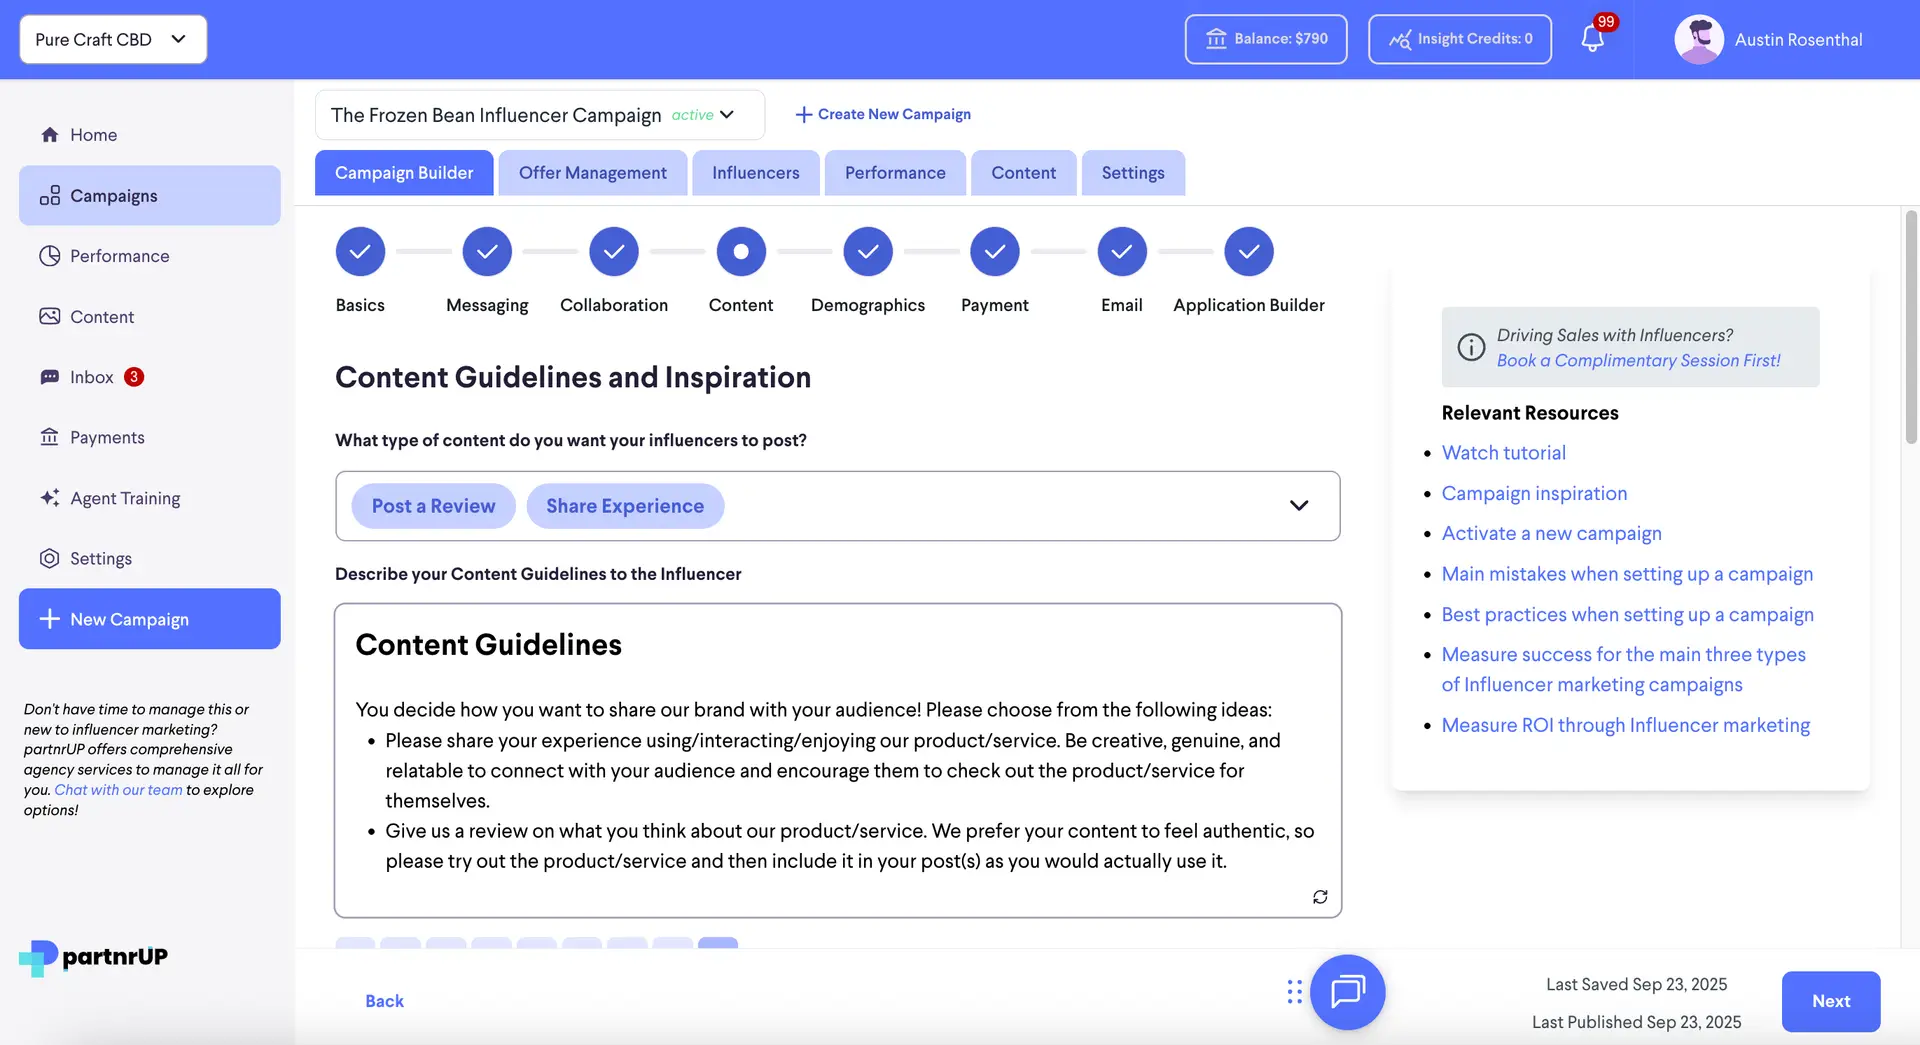Open the Frozen Bean campaign dropdown
1920x1045 pixels.
(727, 114)
